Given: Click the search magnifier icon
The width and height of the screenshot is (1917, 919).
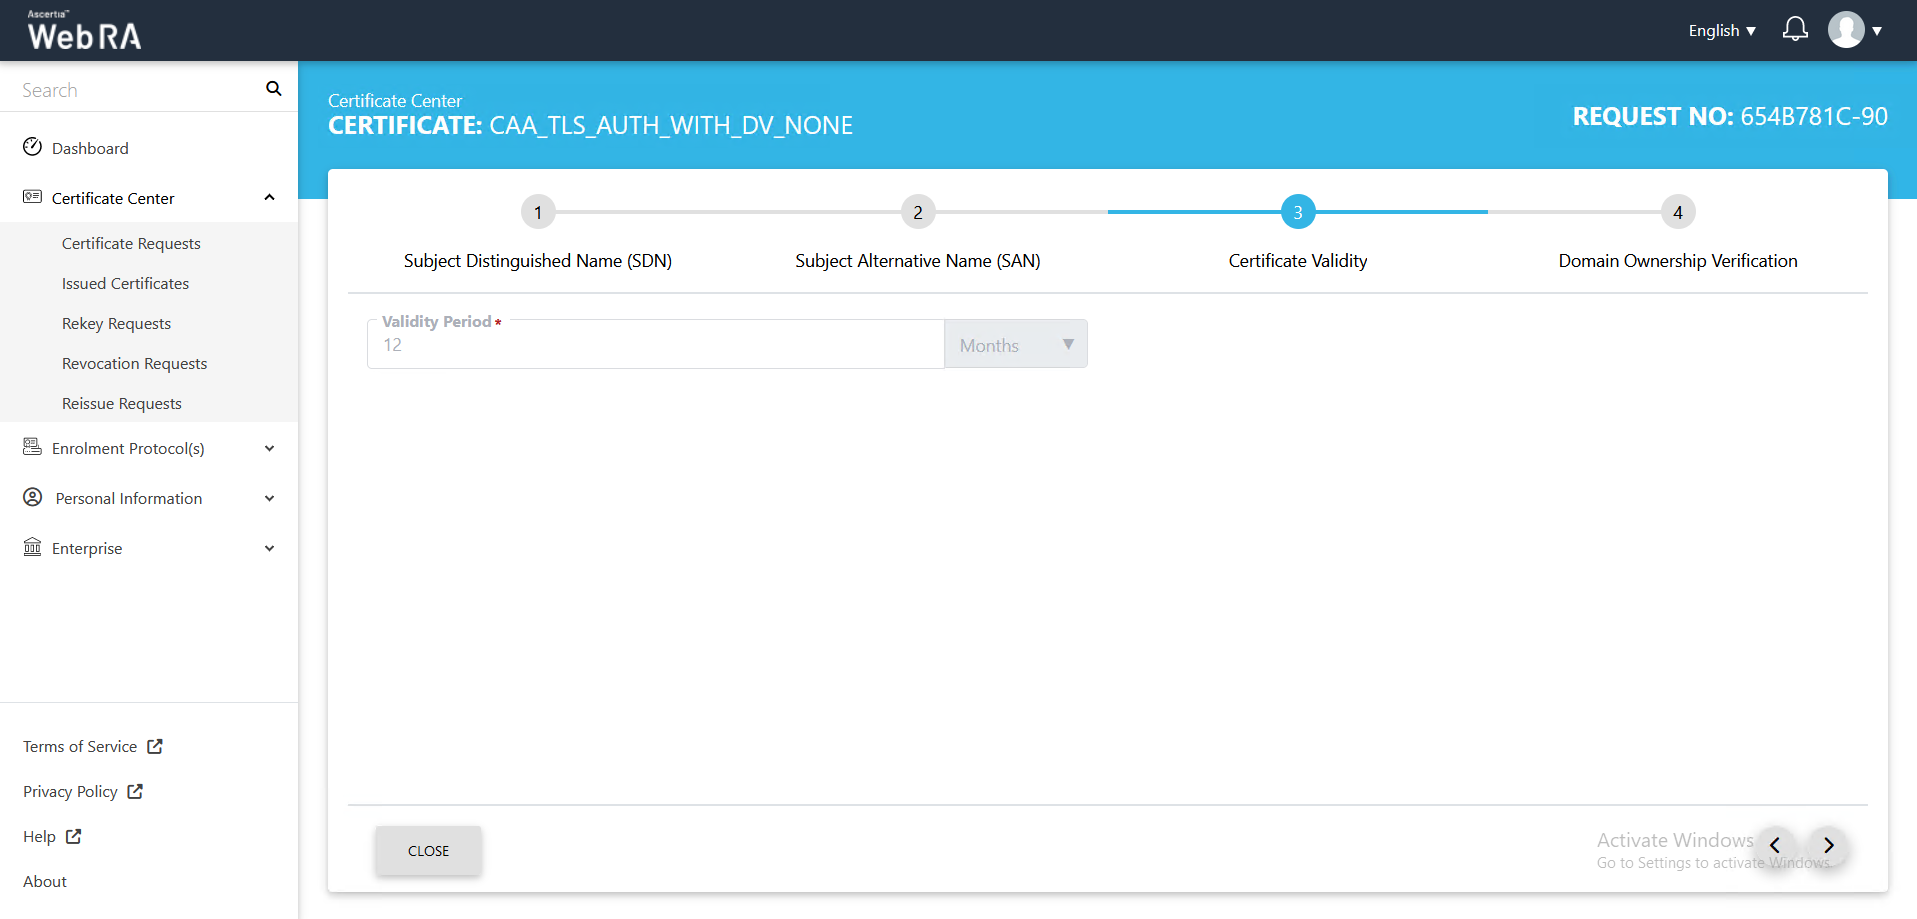Looking at the screenshot, I should (273, 89).
